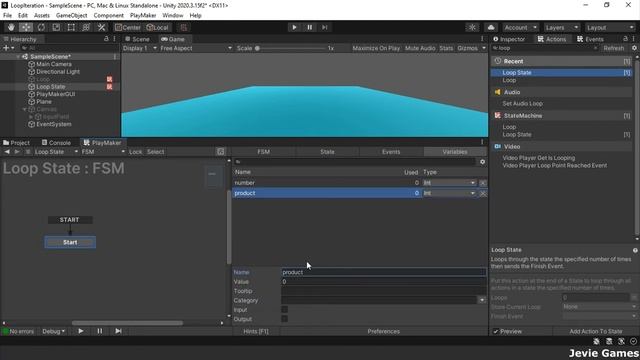Open the Project tab
Viewport: 640px width, 360px height.
(x=16, y=143)
